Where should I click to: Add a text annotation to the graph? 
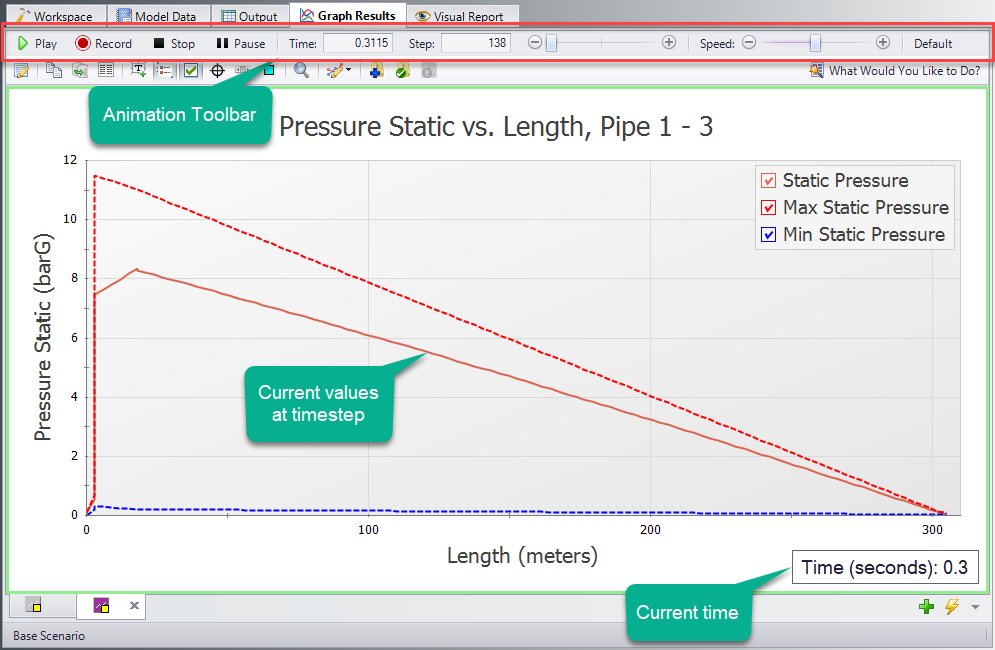(x=139, y=70)
